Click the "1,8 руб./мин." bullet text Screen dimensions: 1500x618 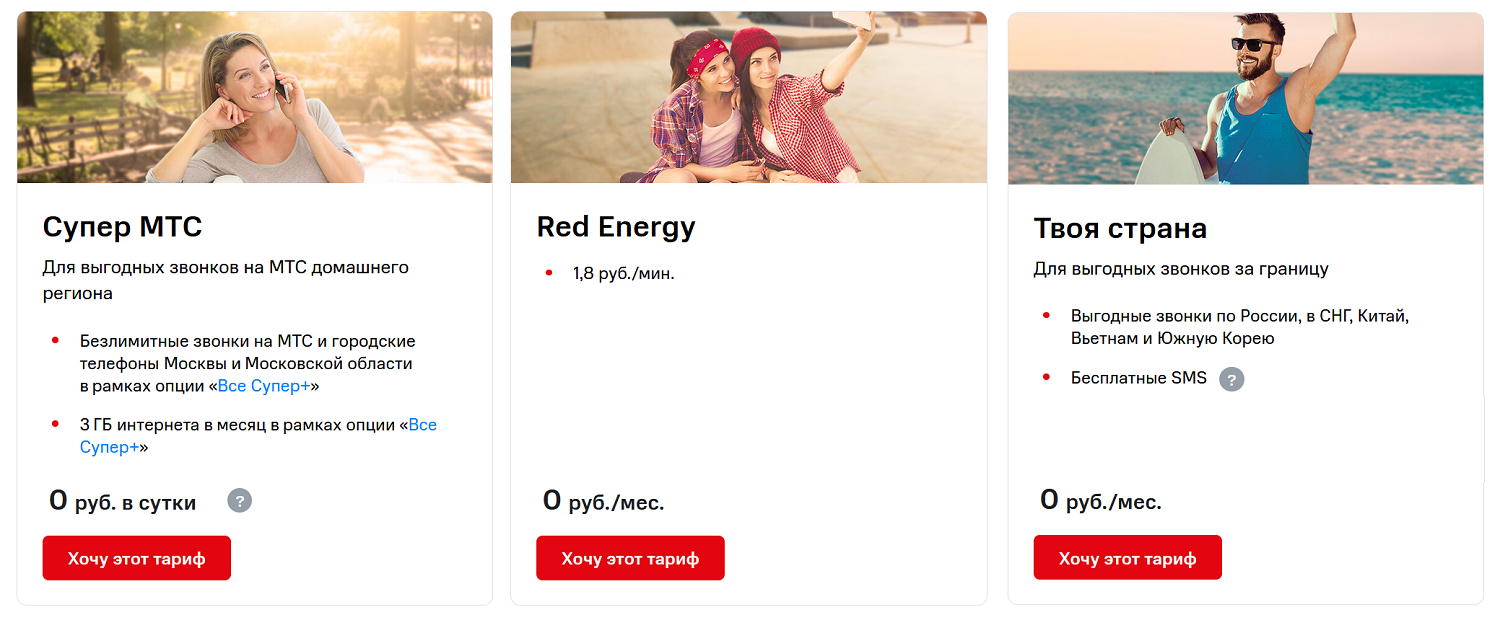(623, 273)
